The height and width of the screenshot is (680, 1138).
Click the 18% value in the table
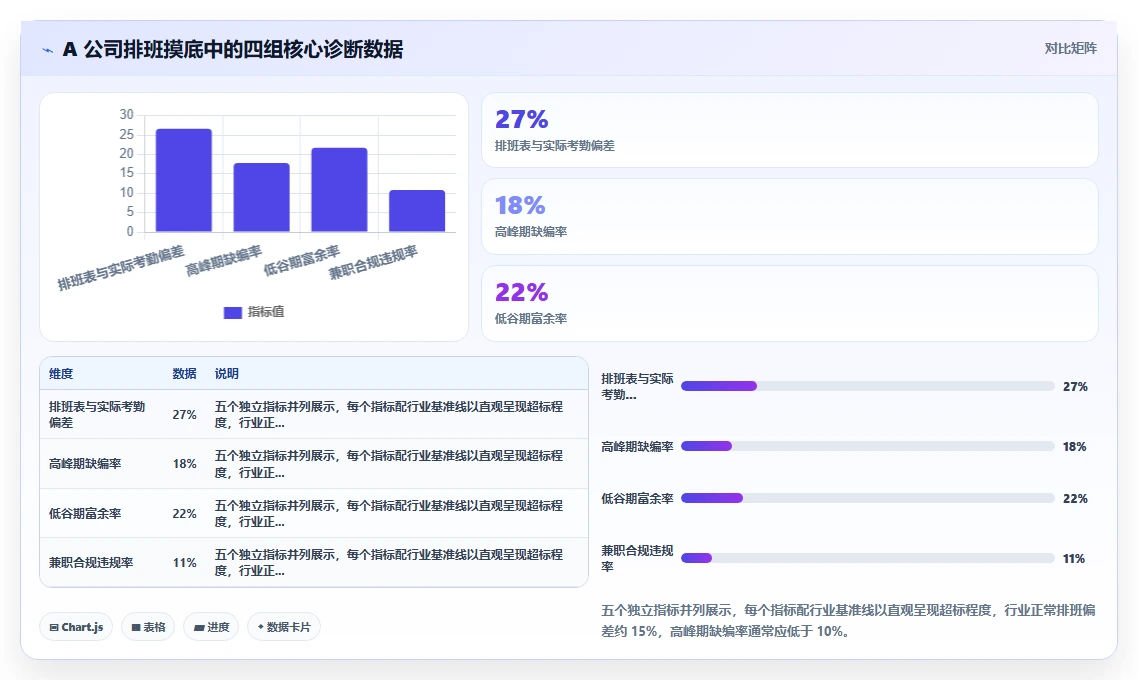(x=184, y=464)
